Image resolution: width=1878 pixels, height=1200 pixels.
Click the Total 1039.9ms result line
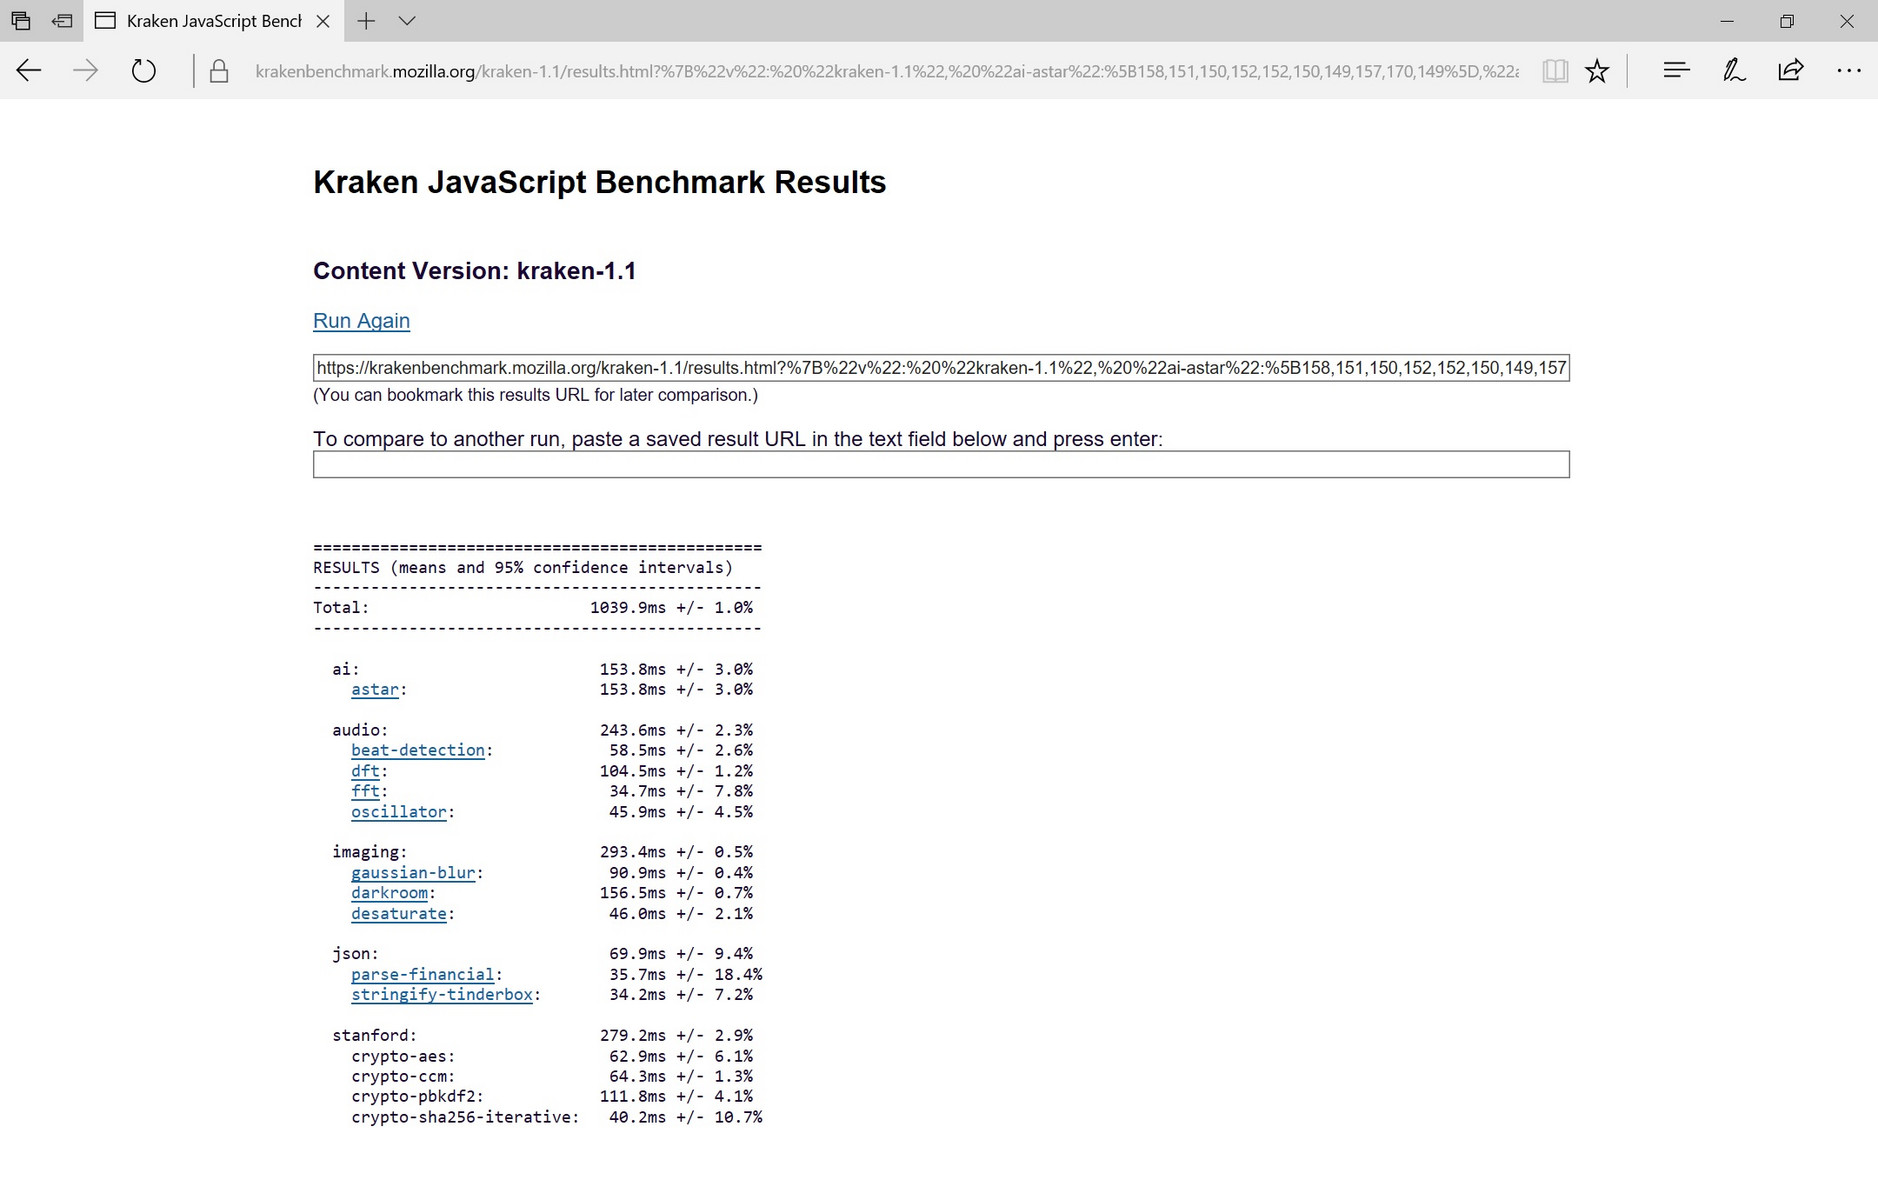click(x=533, y=608)
